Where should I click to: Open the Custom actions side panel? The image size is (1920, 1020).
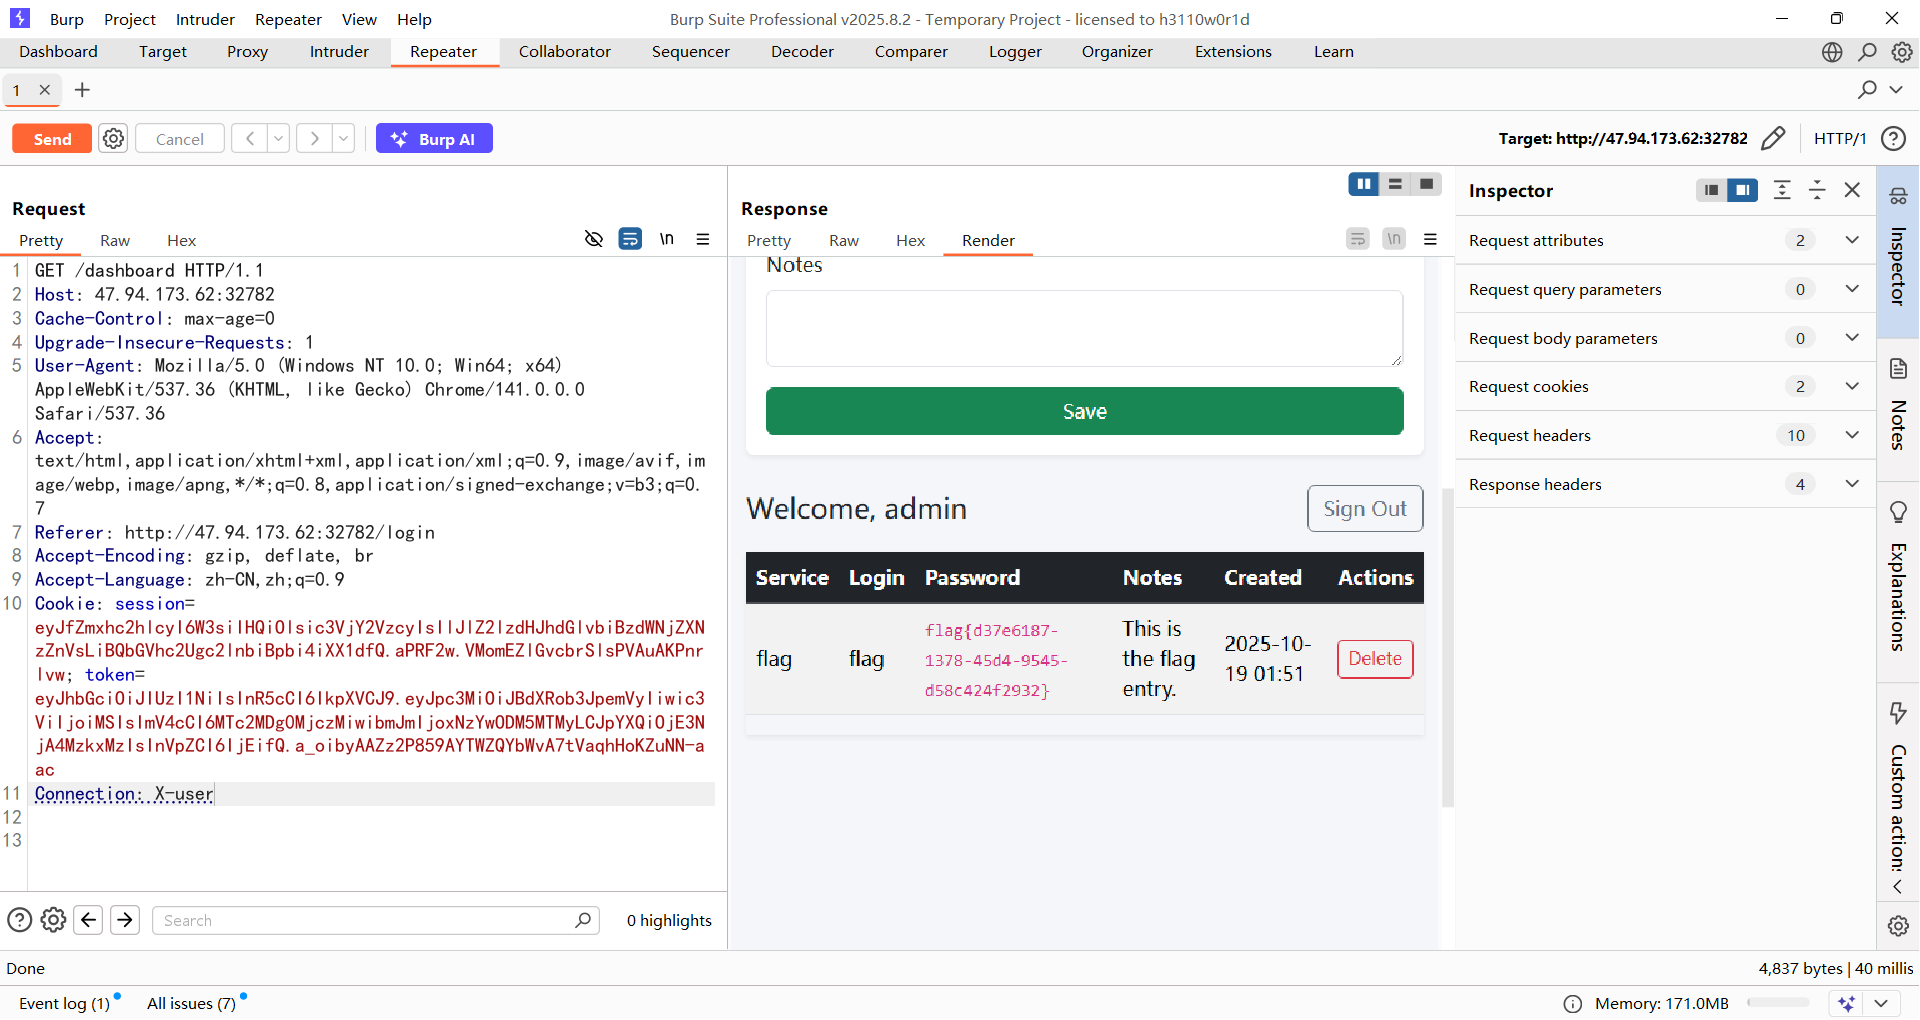[1898, 712]
